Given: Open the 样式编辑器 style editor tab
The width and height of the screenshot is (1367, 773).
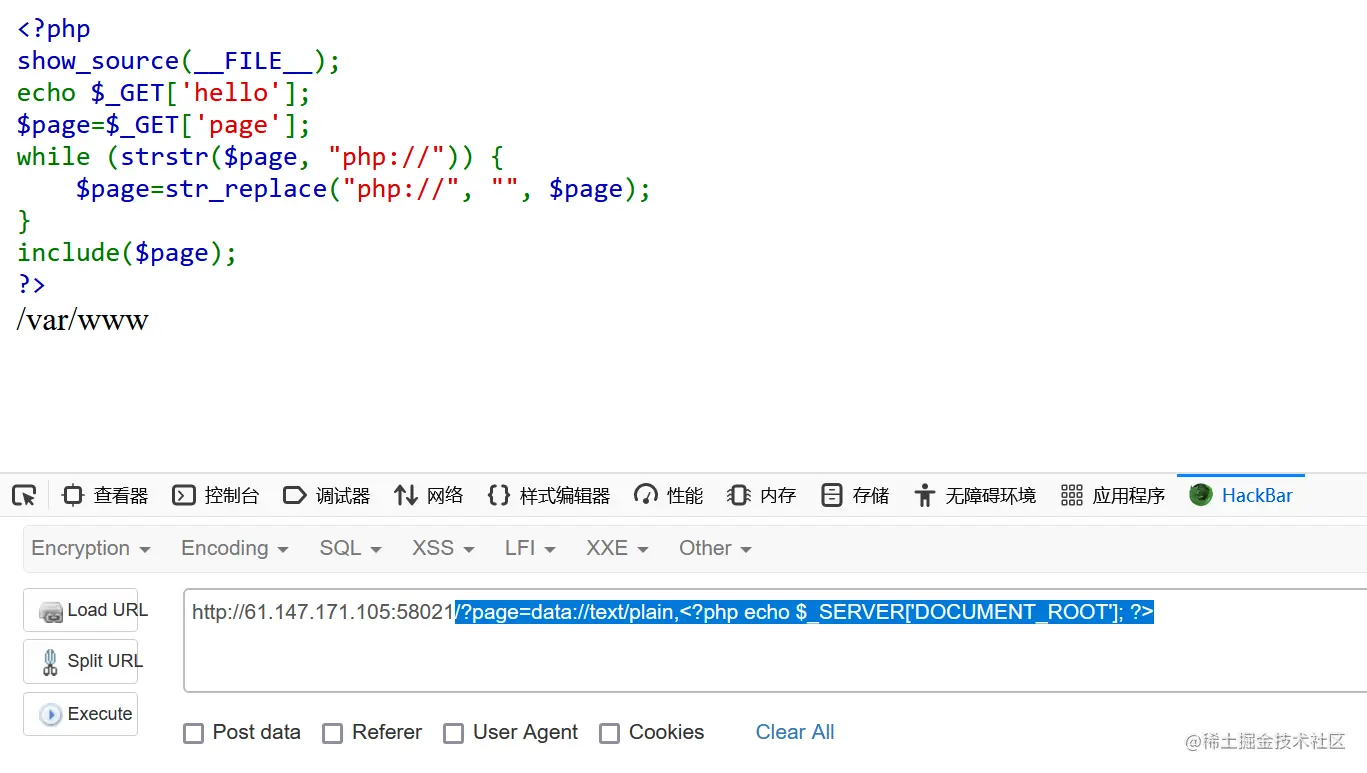Looking at the screenshot, I should point(549,495).
